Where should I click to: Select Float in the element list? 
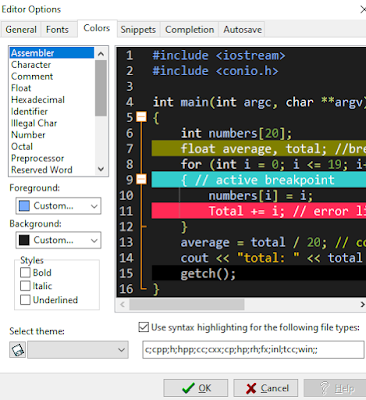52,88
